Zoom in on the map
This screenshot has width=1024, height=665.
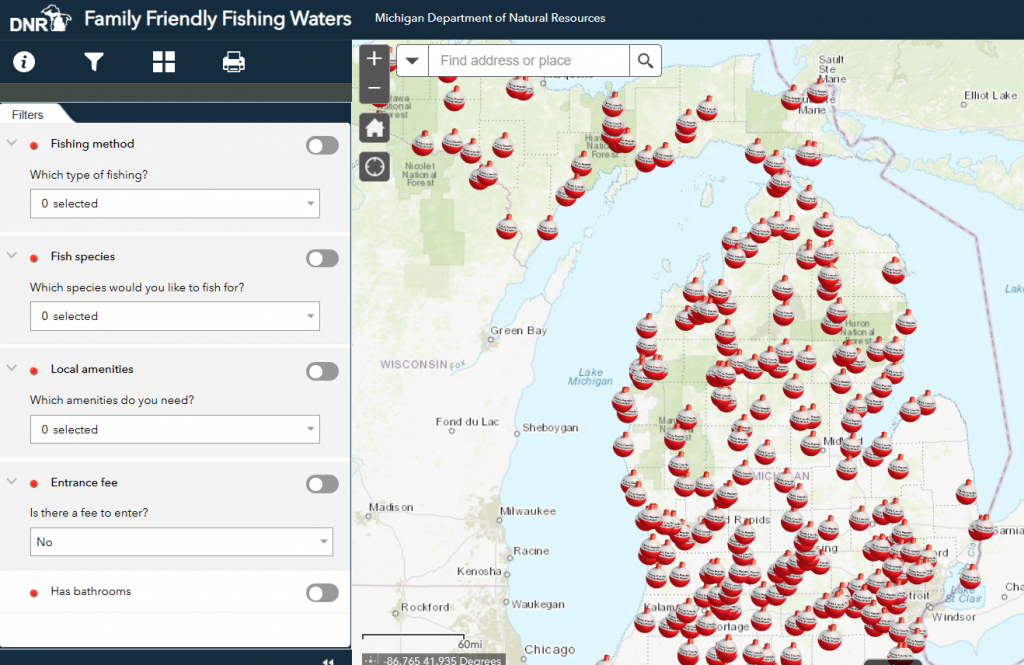(374, 59)
